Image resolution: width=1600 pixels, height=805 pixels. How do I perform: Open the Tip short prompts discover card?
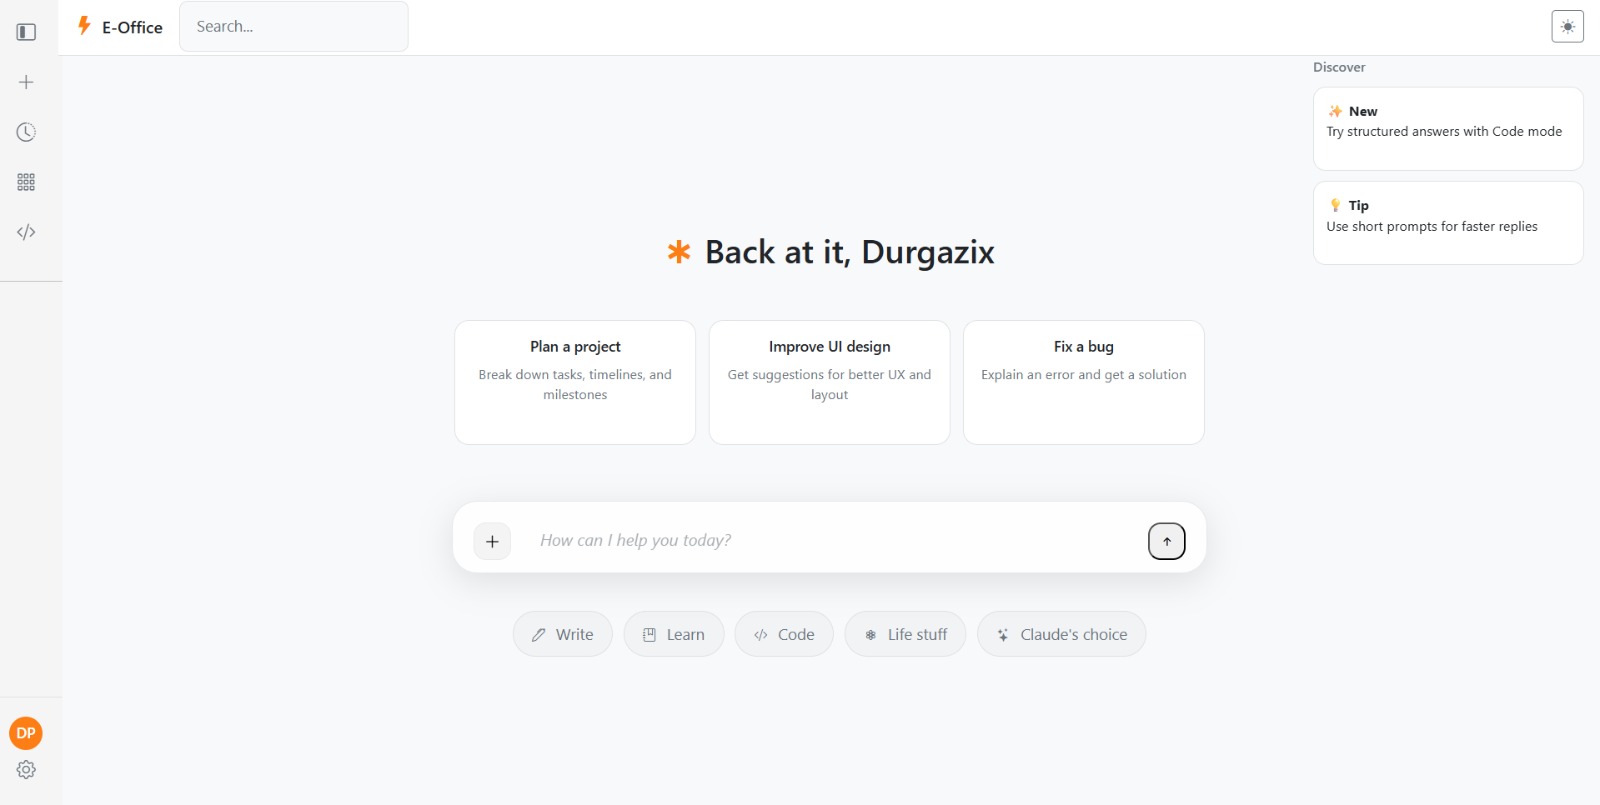1448,223
